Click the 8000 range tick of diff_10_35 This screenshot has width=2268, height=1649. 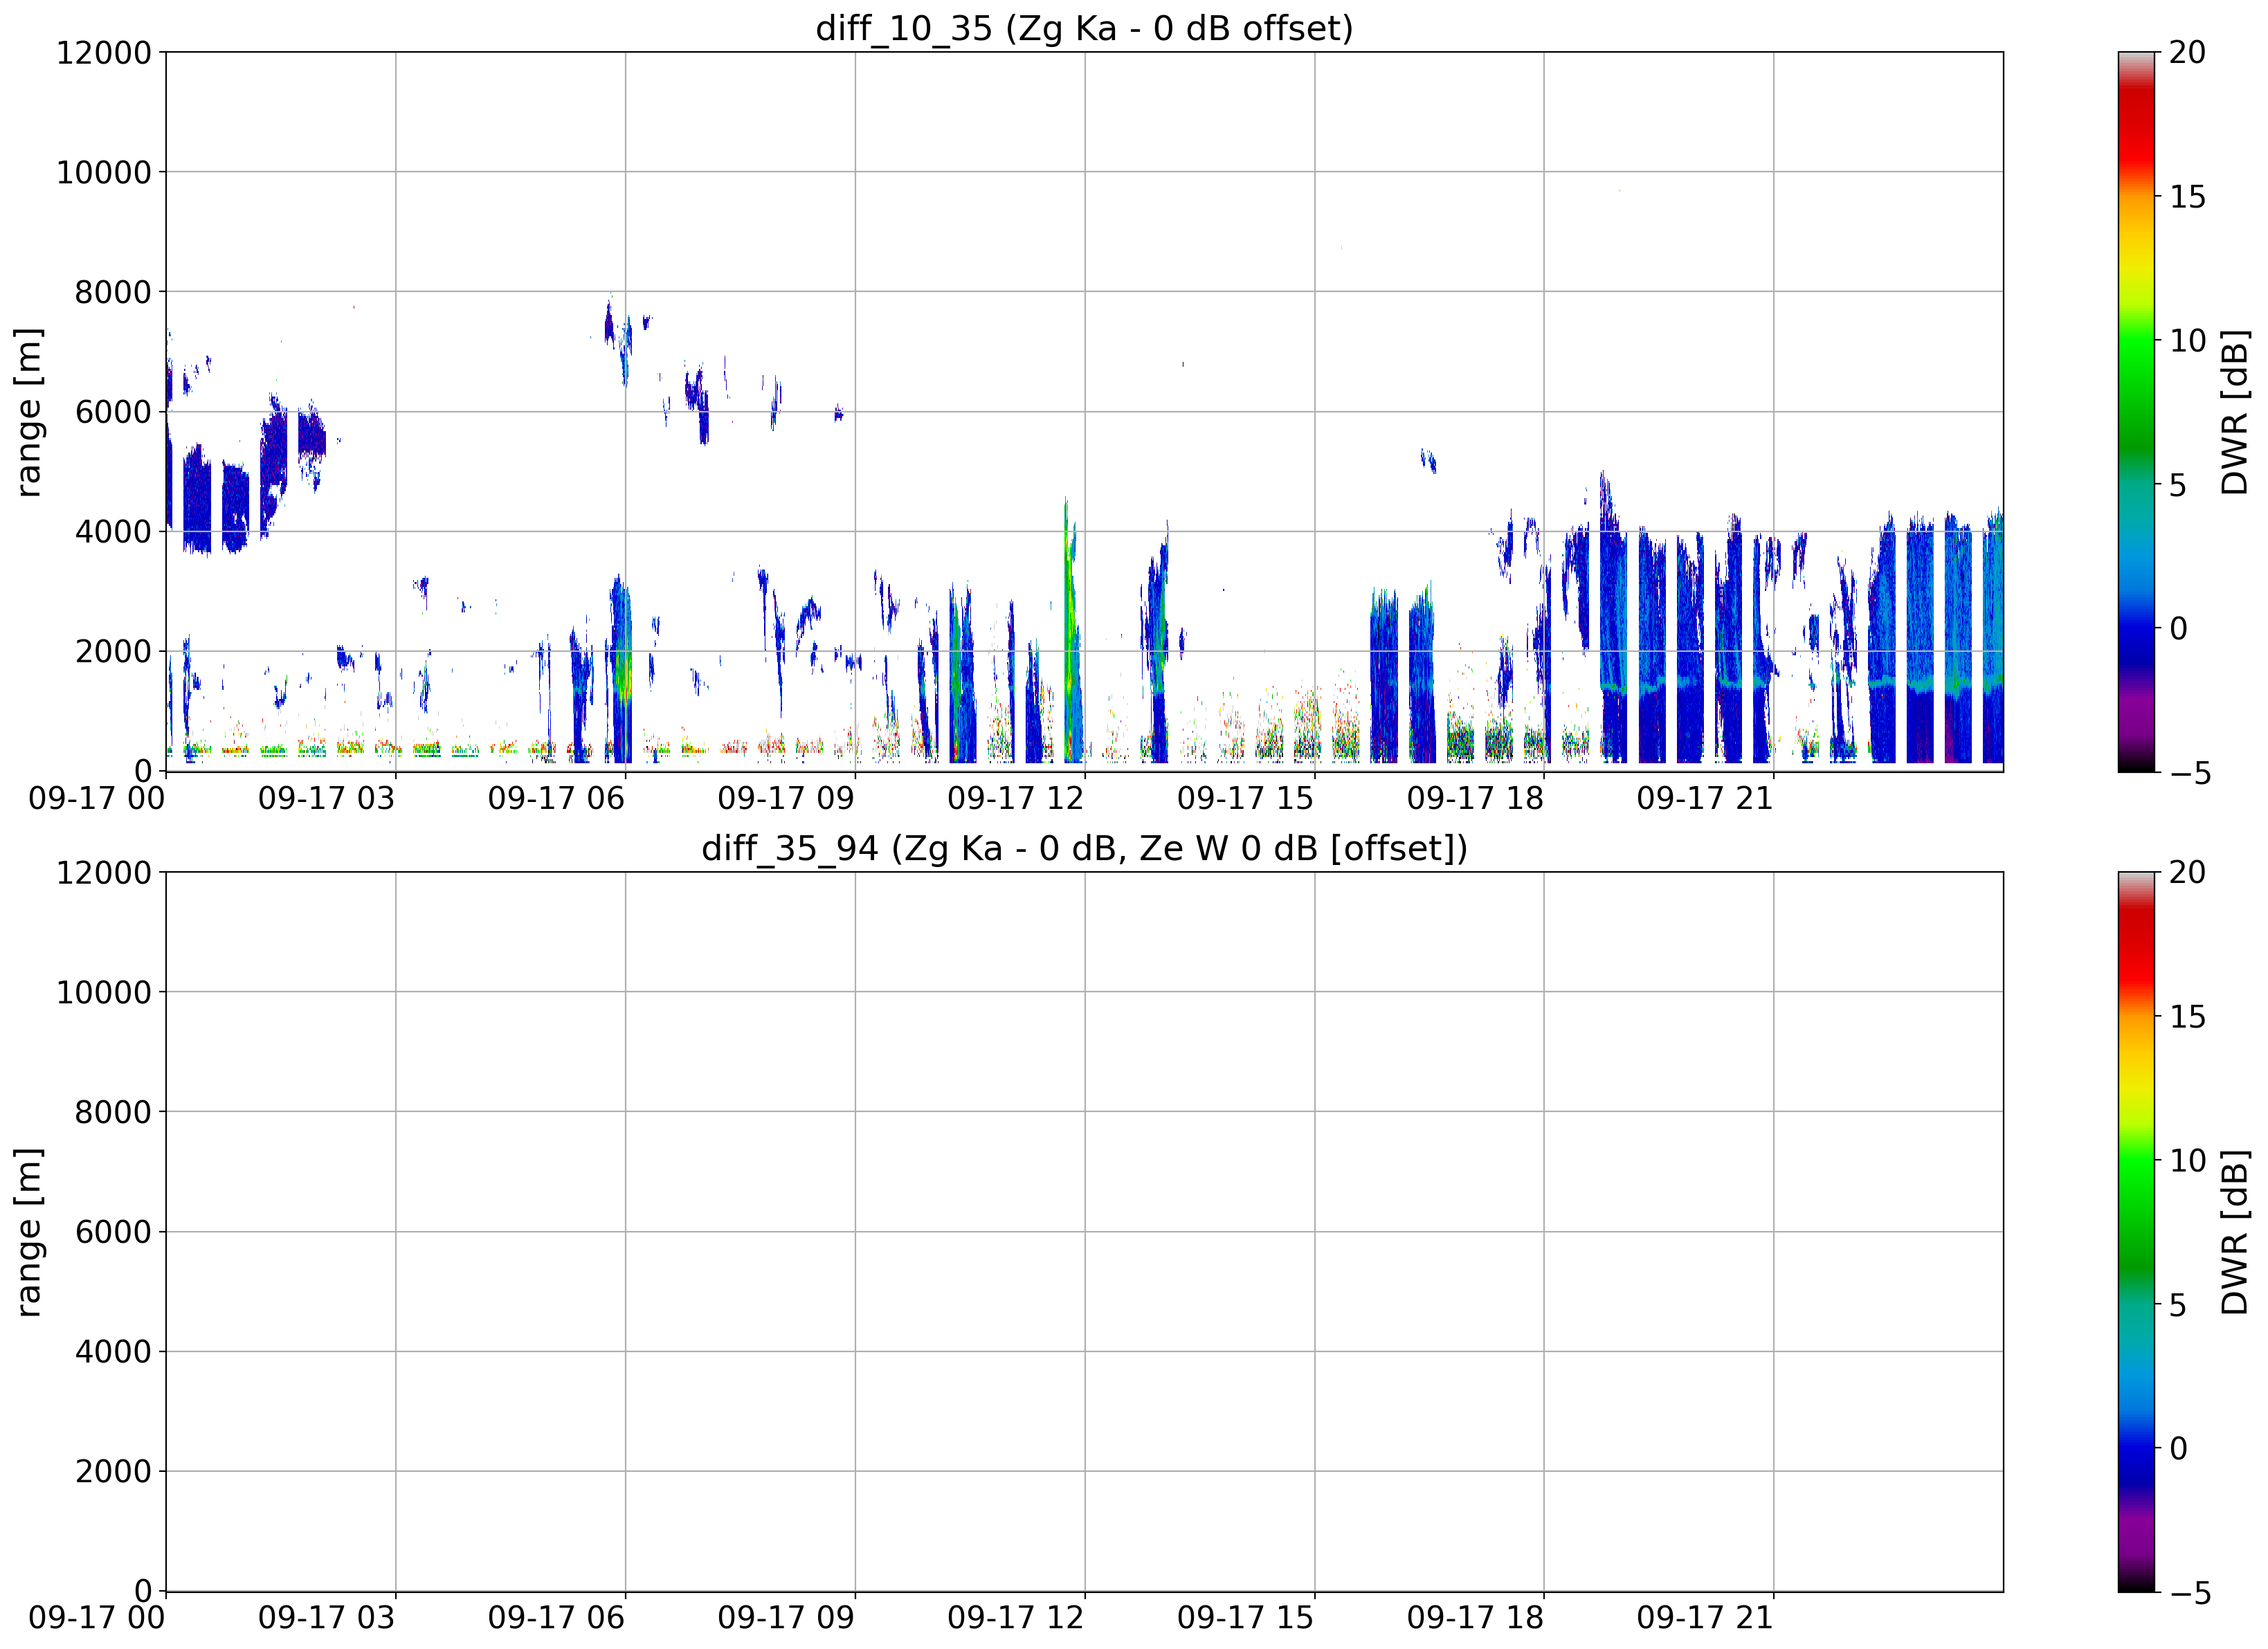coord(113,292)
